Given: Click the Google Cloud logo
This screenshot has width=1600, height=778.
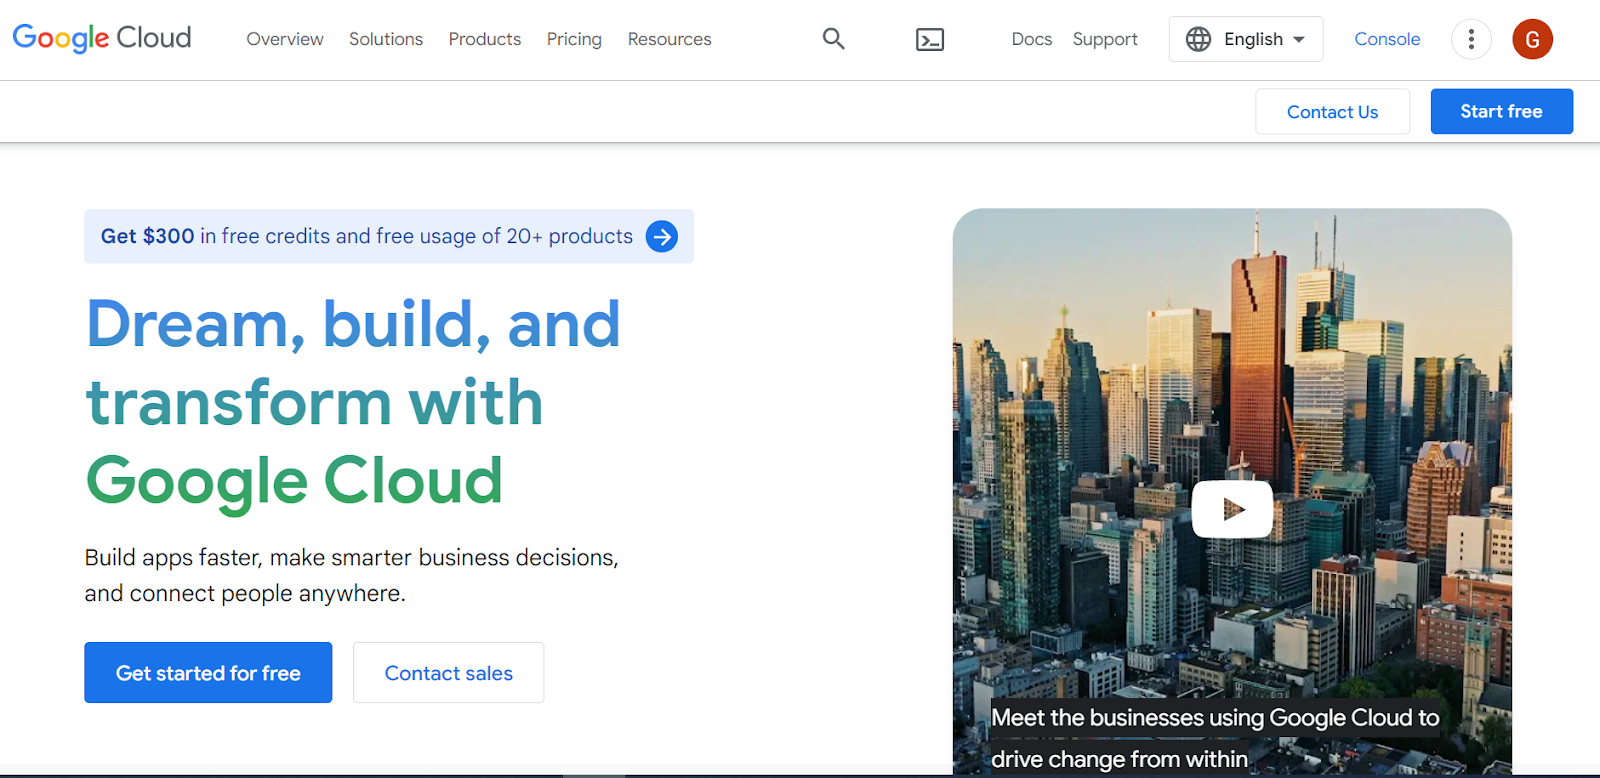Looking at the screenshot, I should coord(101,38).
